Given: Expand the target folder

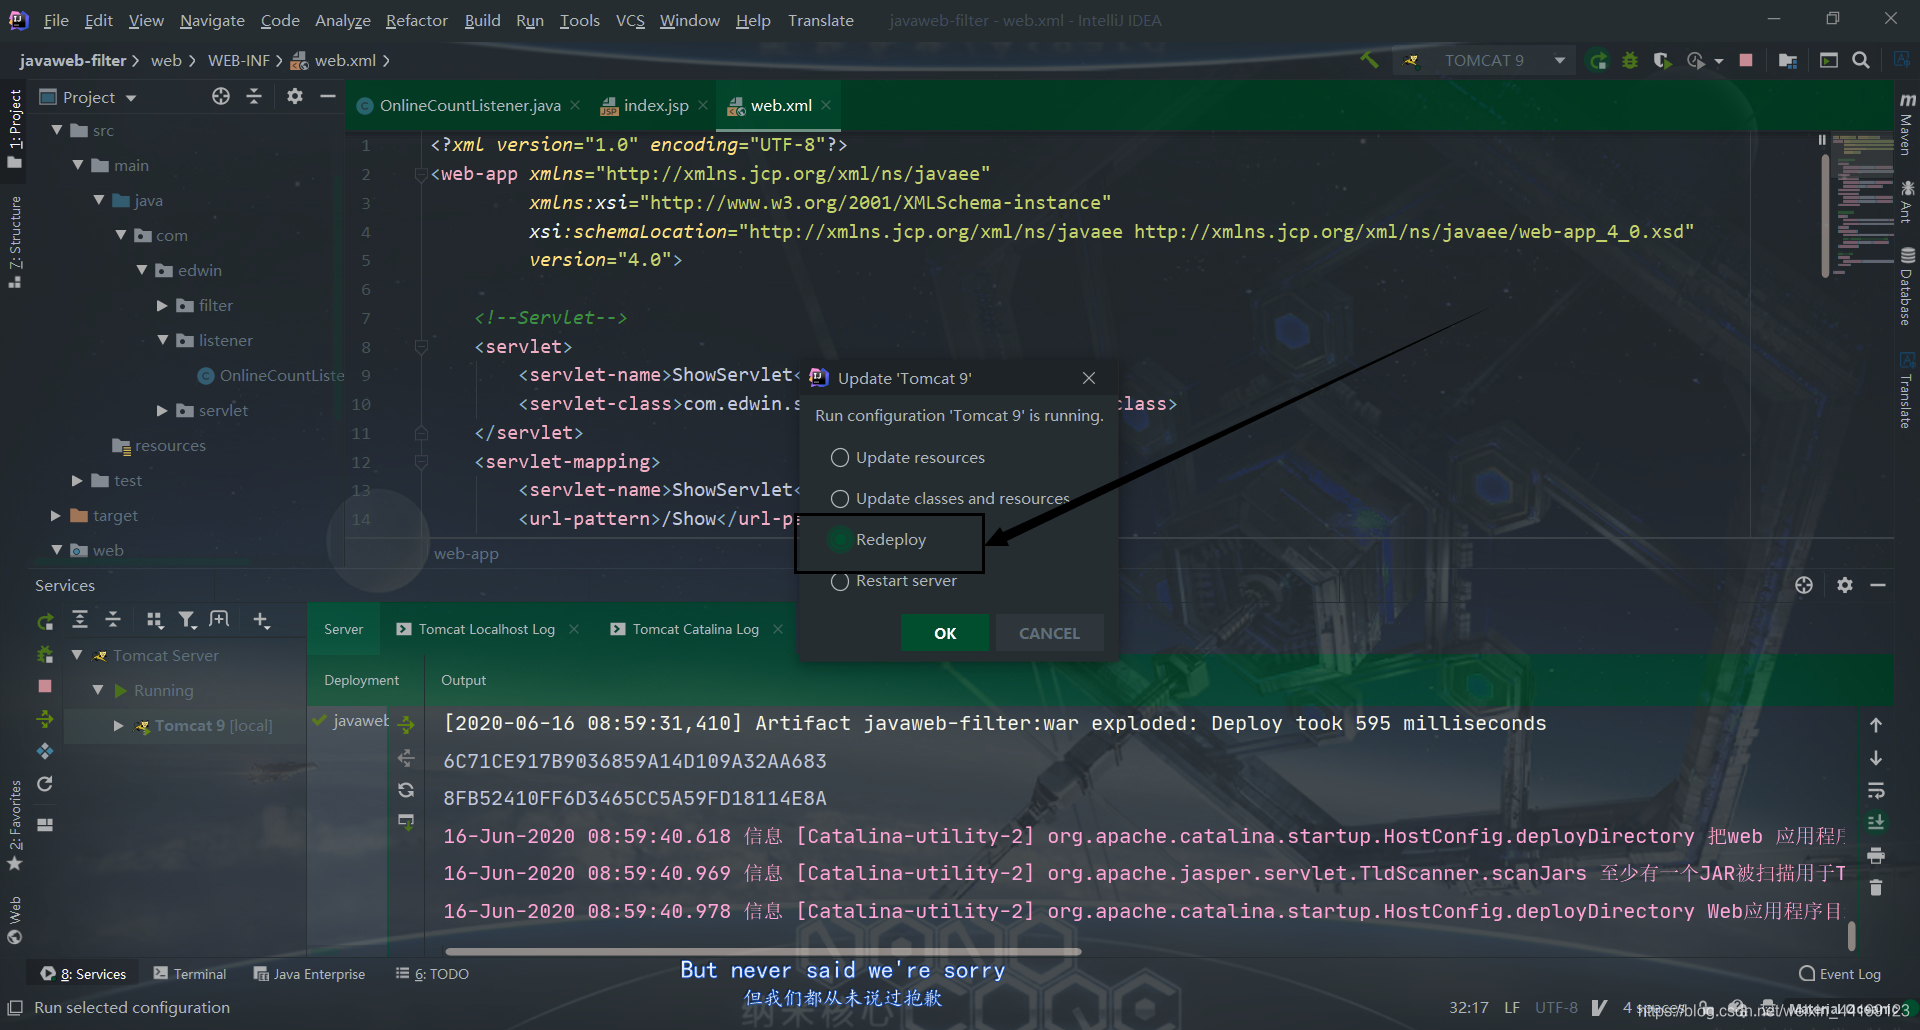Looking at the screenshot, I should [x=57, y=515].
